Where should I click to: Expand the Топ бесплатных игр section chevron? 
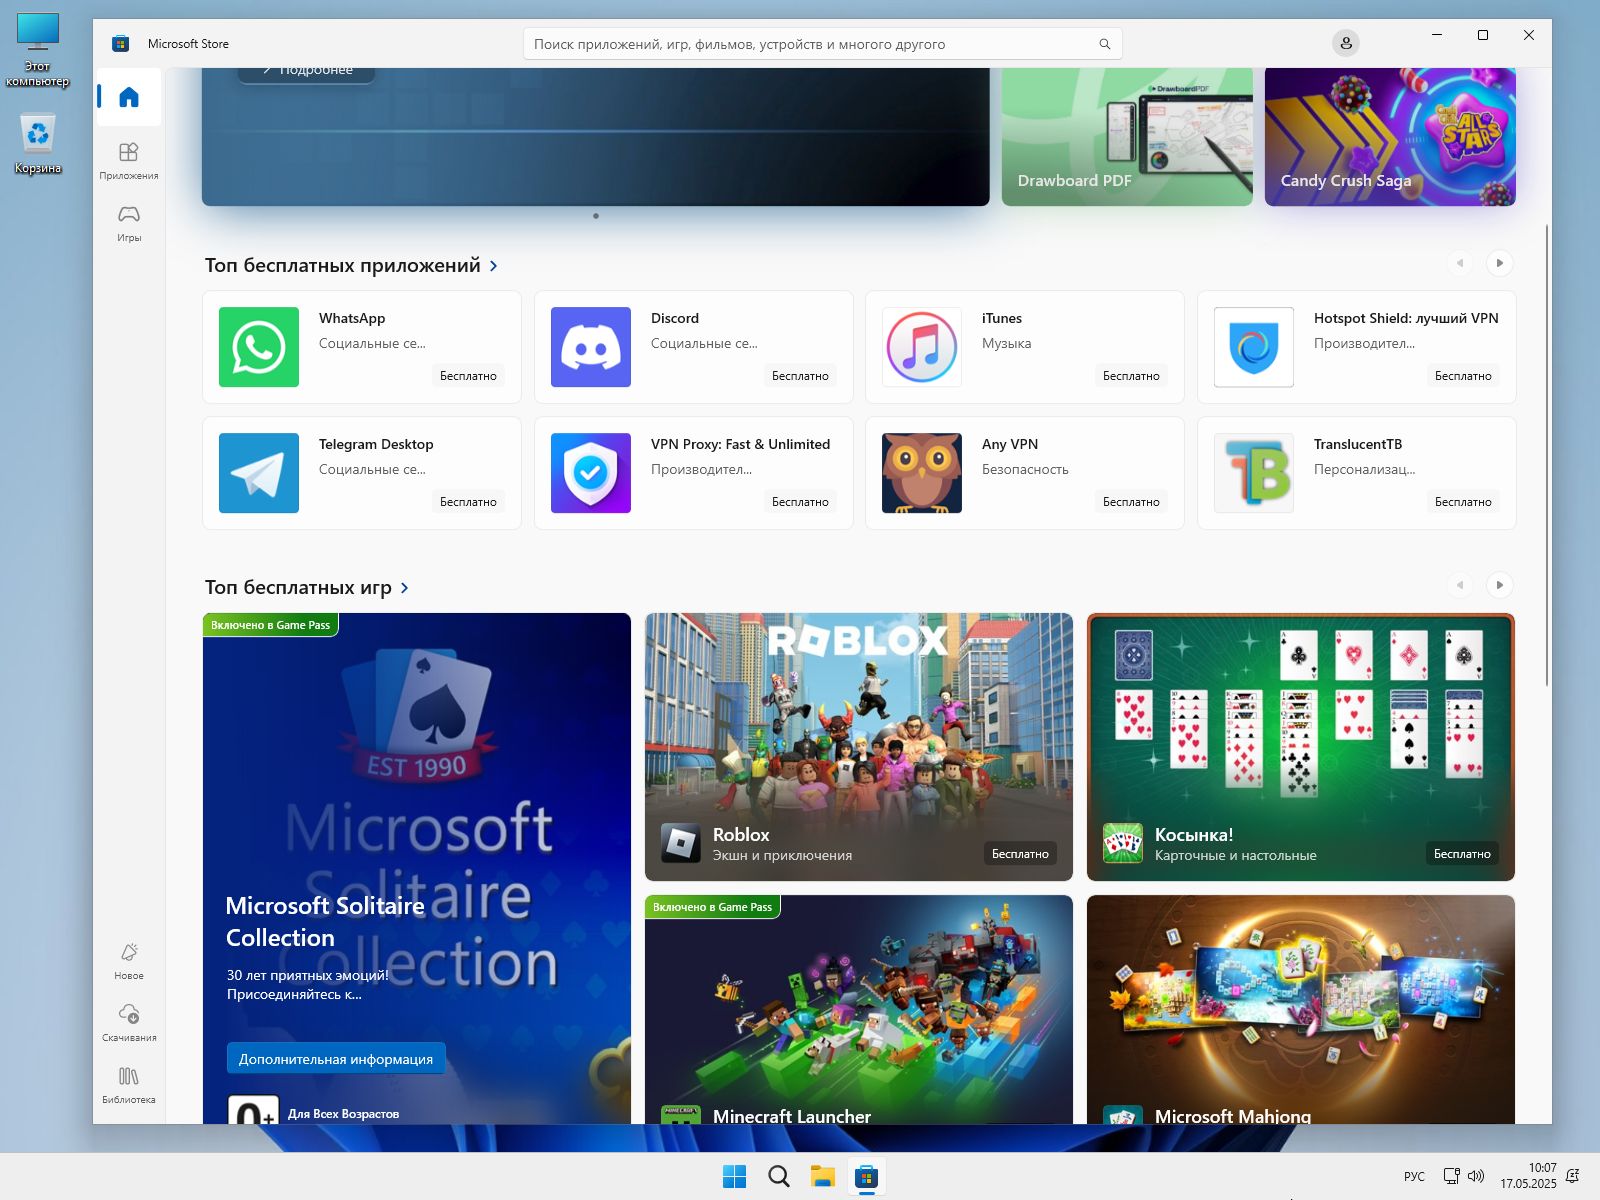[405, 588]
